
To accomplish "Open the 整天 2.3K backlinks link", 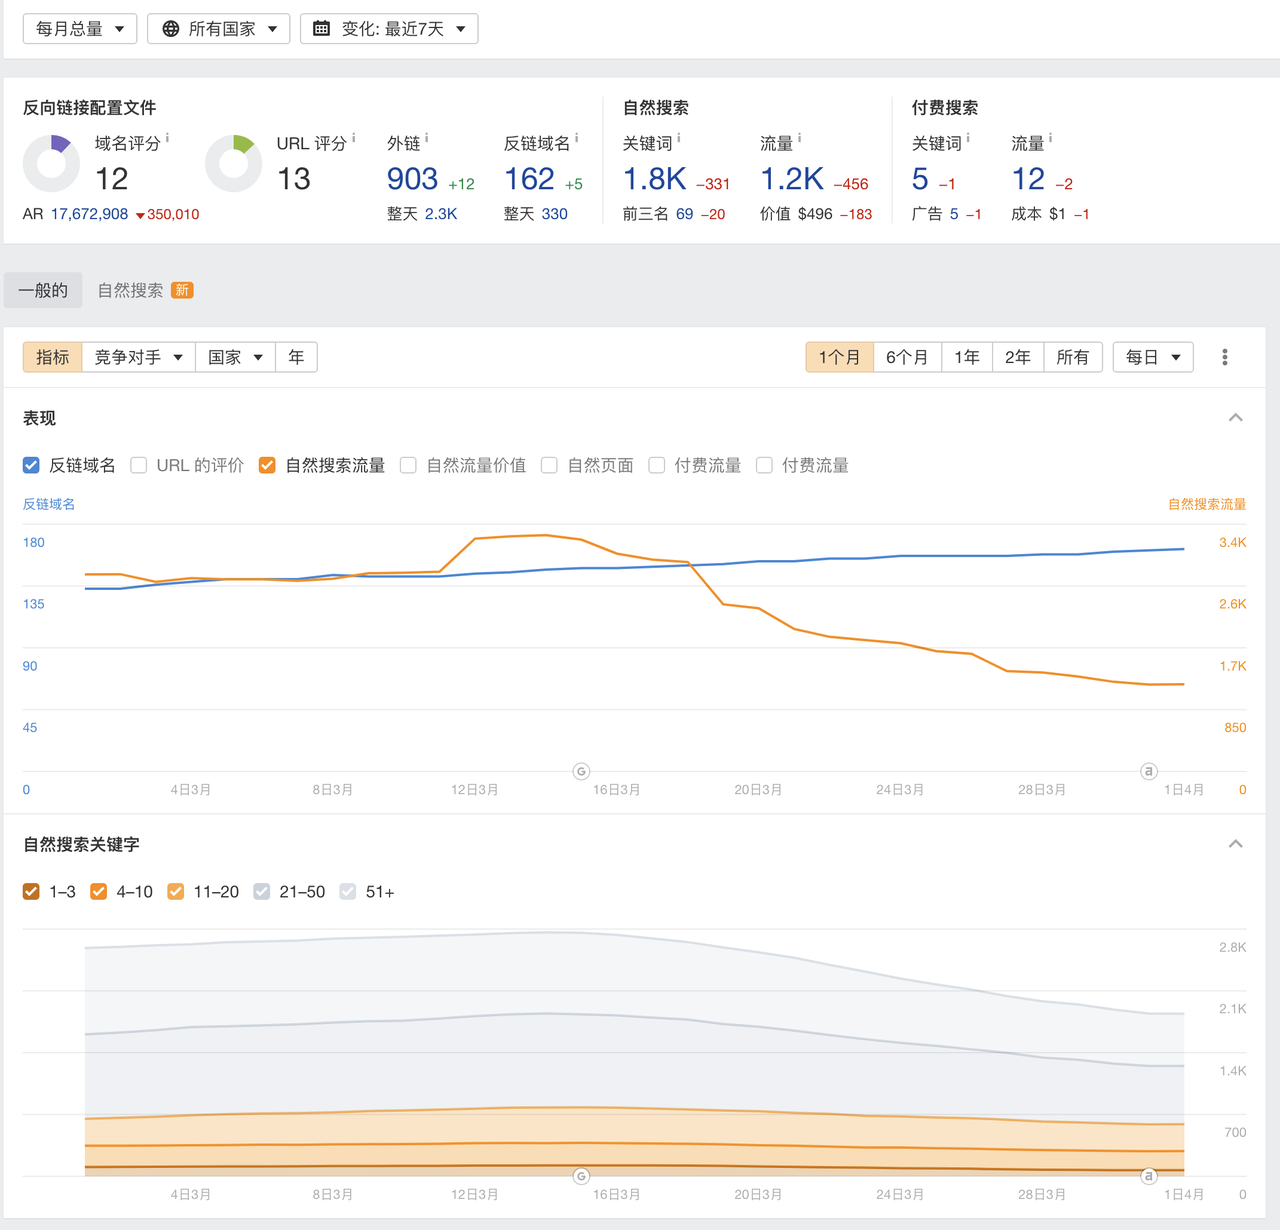I will pyautogui.click(x=441, y=214).
